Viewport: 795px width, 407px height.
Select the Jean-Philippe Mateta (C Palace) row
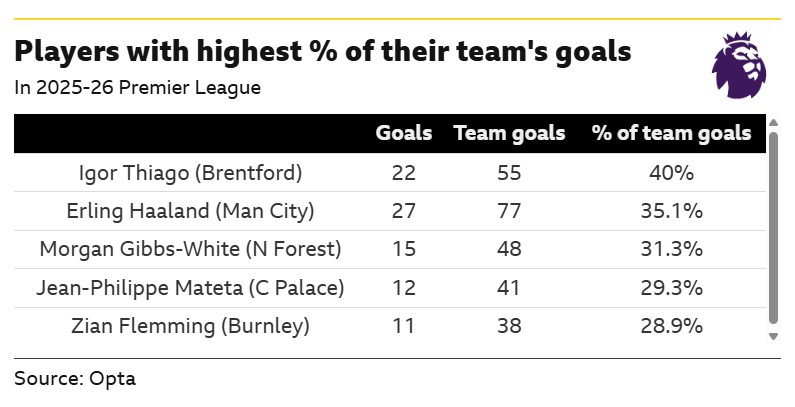389,288
